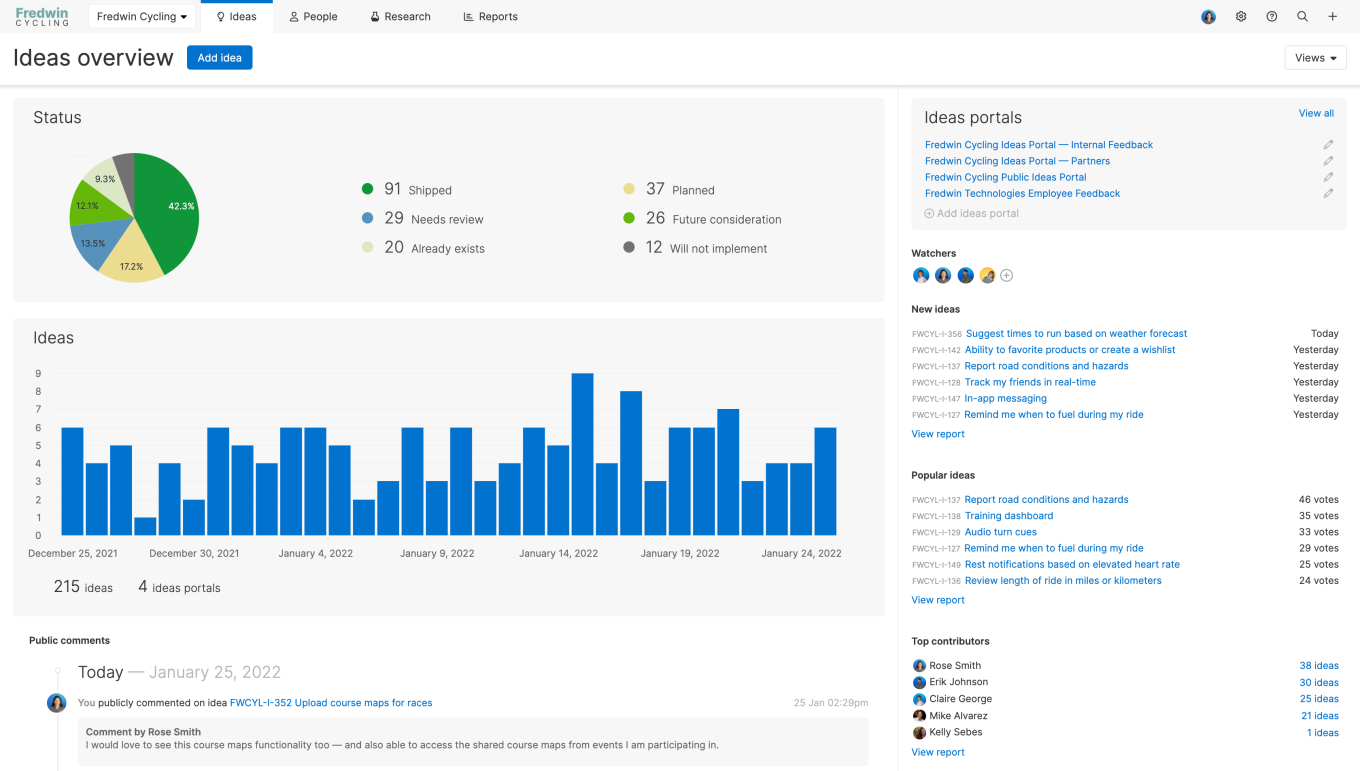Viewport: 1360px width, 771px height.
Task: Expand the Add idea options
Action: click(x=219, y=57)
